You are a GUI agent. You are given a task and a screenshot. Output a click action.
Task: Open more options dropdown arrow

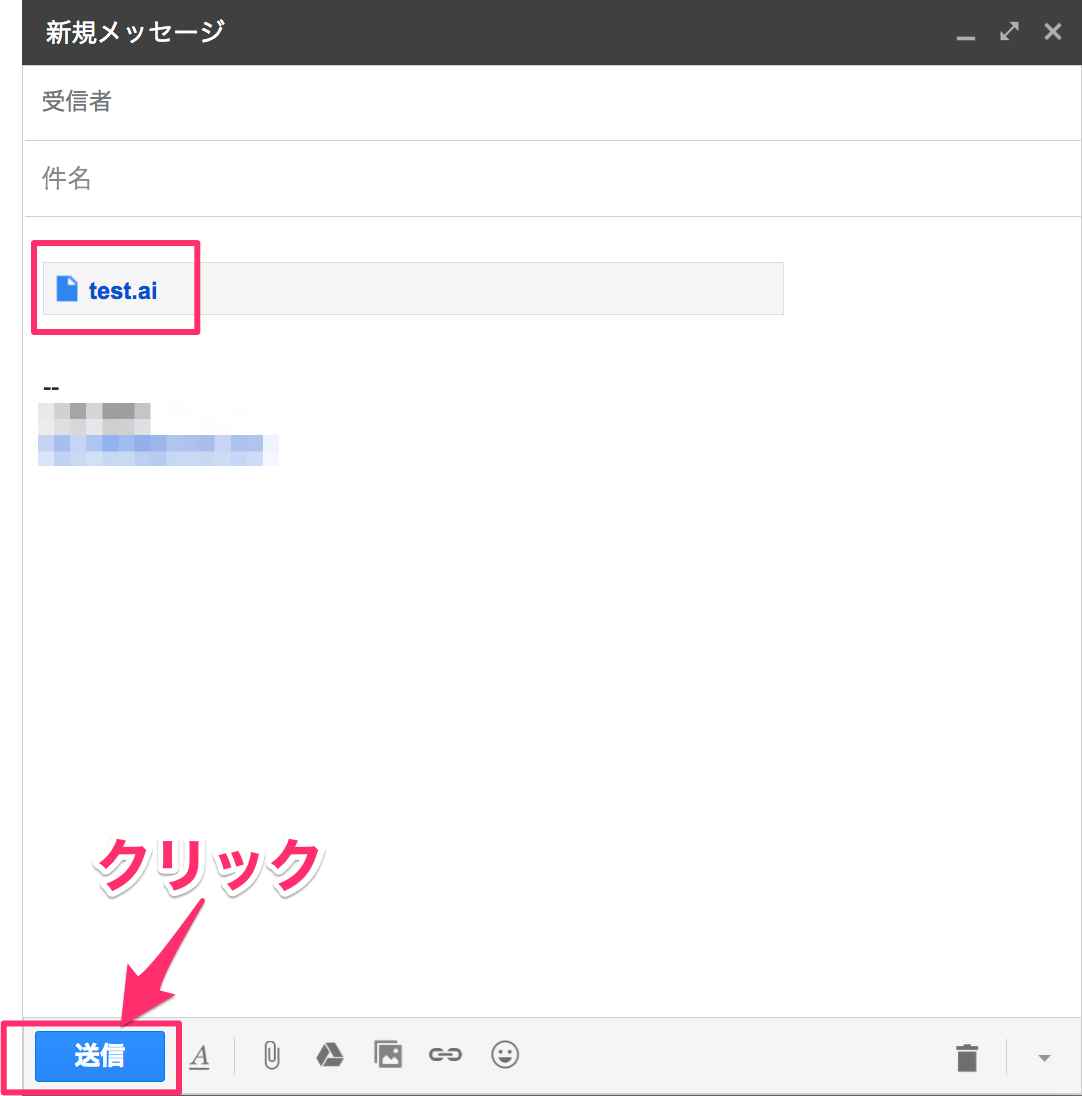1044,1058
